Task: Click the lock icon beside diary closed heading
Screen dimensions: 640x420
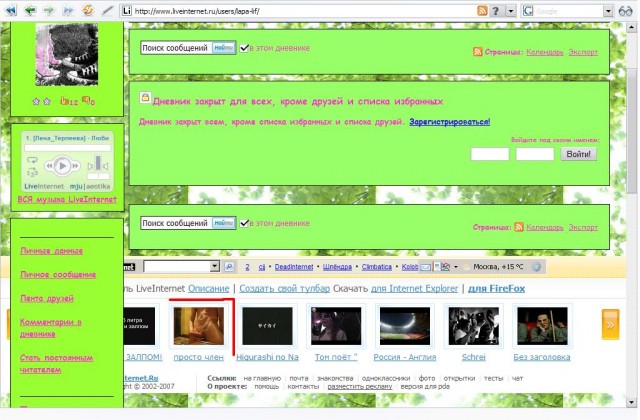Action: pos(145,97)
